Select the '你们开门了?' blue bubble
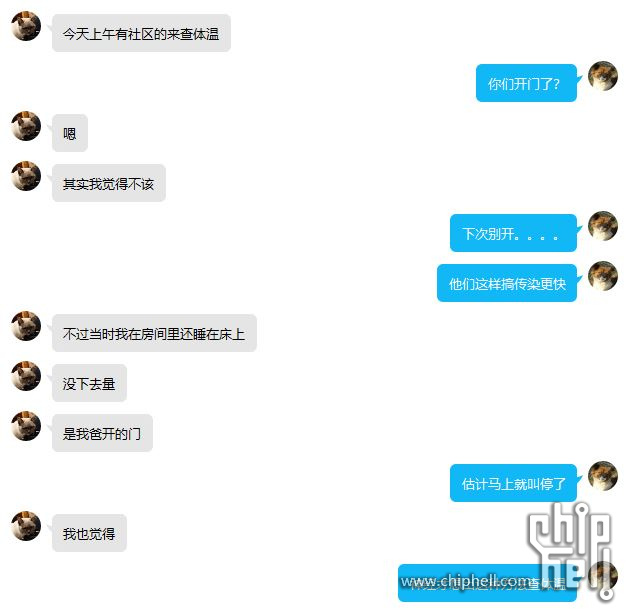 526,83
